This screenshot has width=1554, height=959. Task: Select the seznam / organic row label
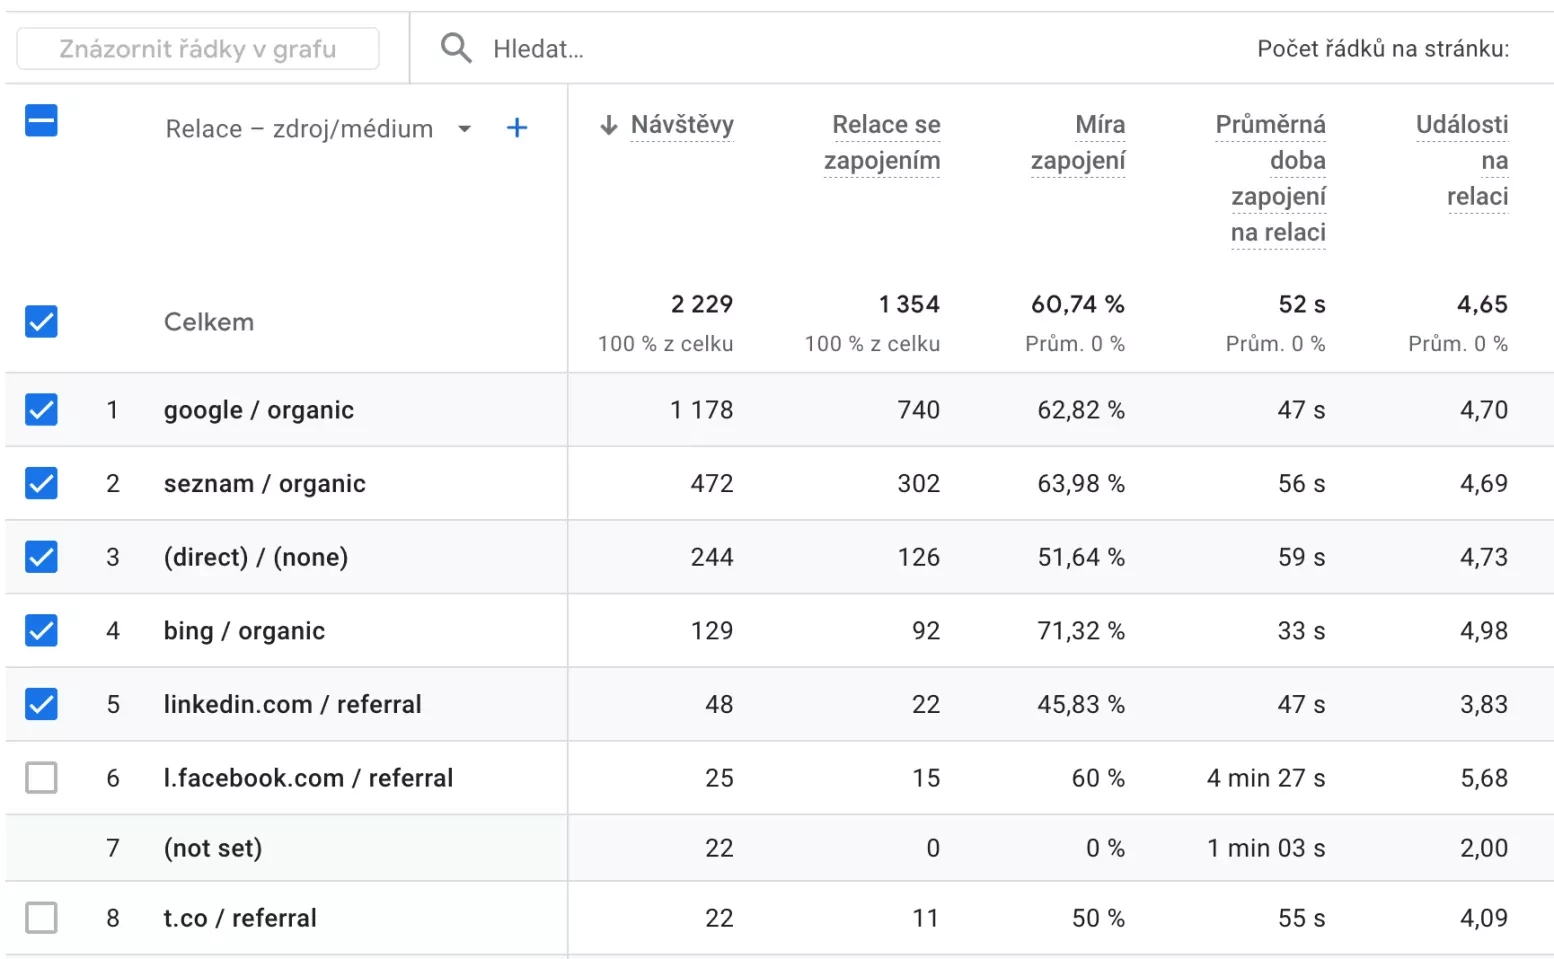tap(265, 484)
